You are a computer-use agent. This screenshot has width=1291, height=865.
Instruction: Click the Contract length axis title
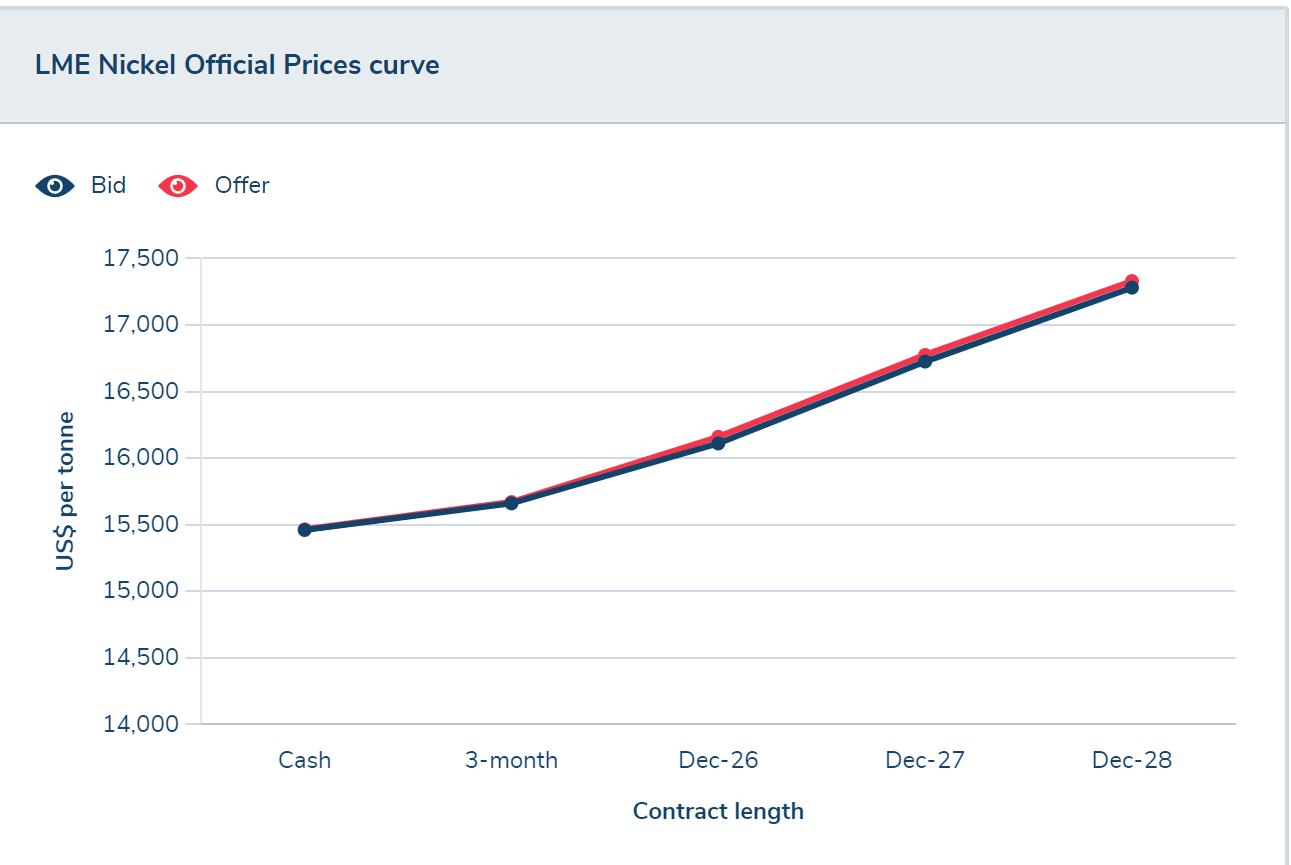(718, 811)
